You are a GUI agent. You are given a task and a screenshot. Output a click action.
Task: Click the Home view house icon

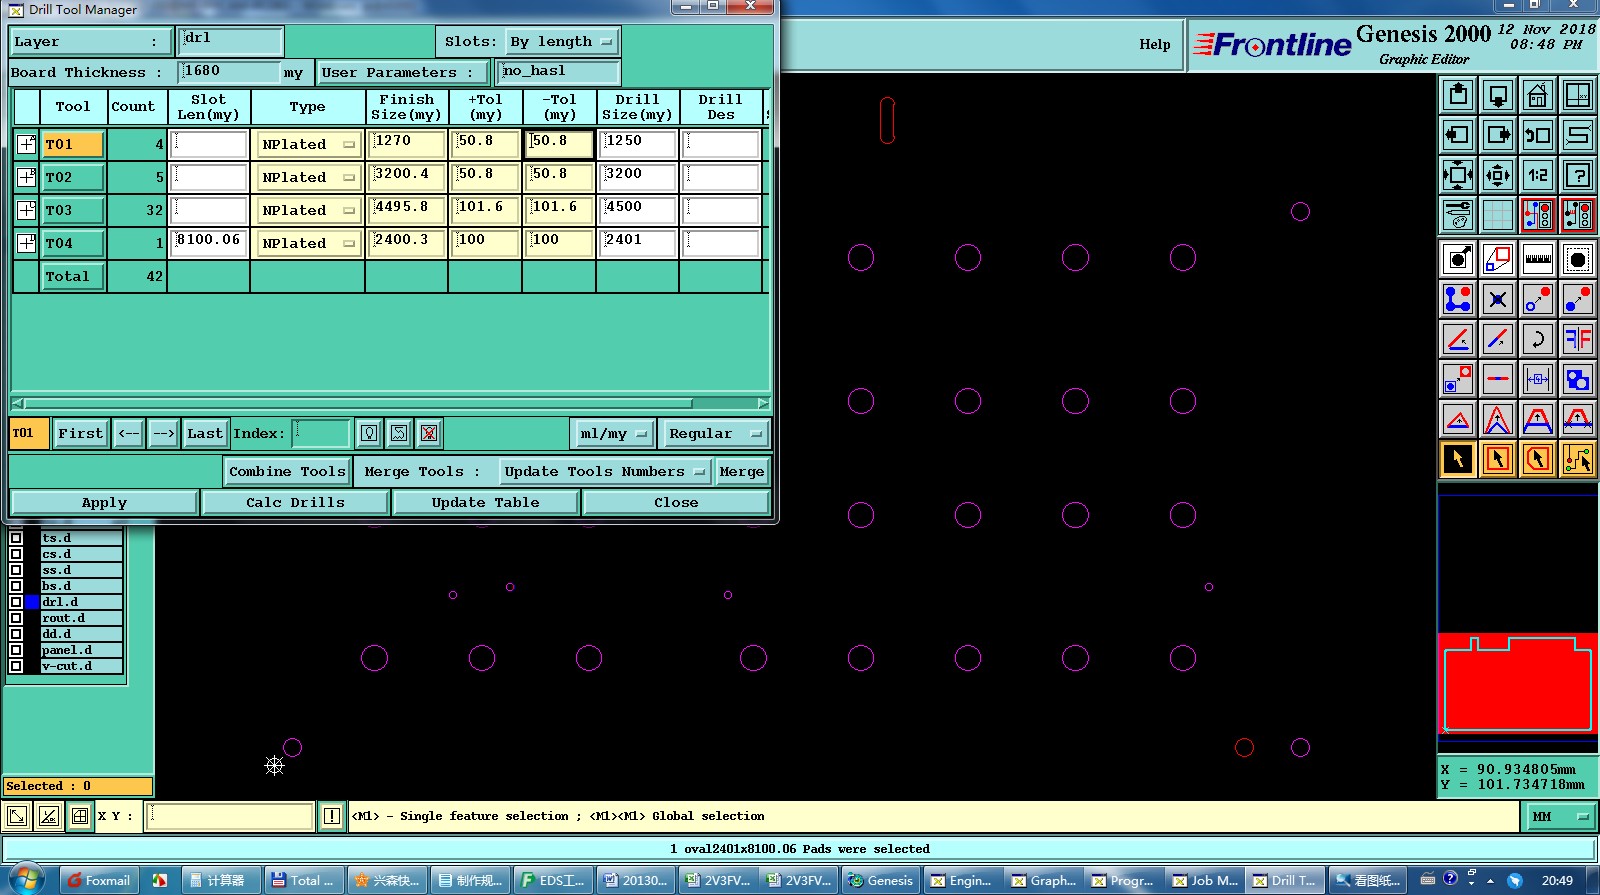1538,96
